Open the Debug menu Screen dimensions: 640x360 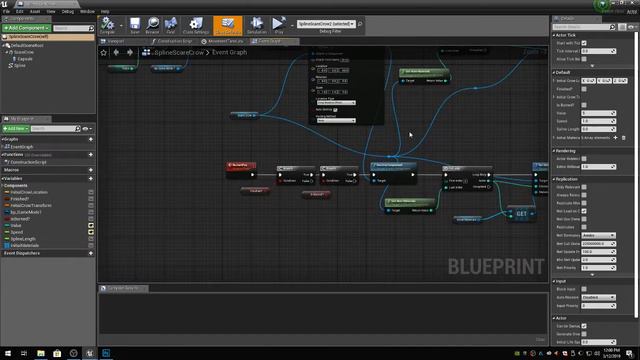coord(68,11)
